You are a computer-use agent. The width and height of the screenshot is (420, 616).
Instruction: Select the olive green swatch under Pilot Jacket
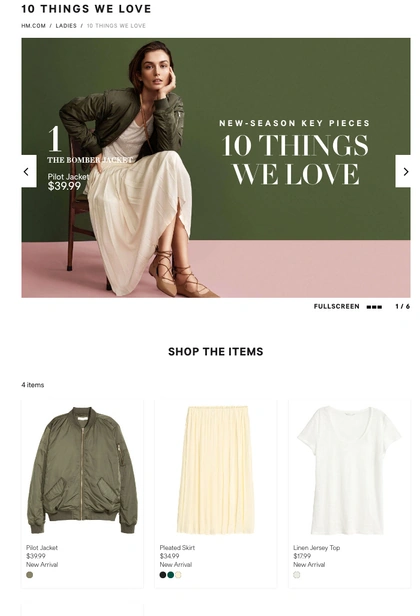(x=29, y=575)
